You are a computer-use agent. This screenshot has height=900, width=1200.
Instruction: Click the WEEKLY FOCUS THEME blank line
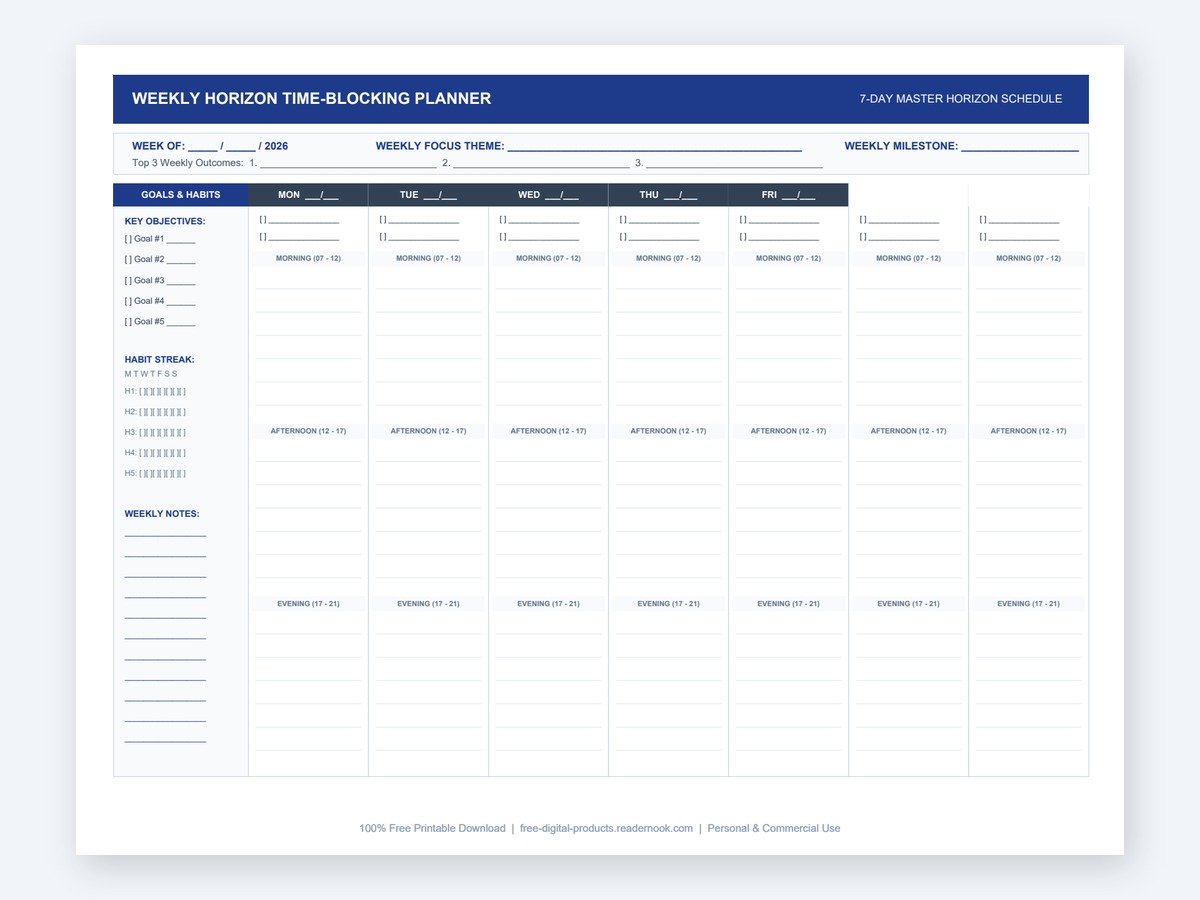tap(655, 147)
